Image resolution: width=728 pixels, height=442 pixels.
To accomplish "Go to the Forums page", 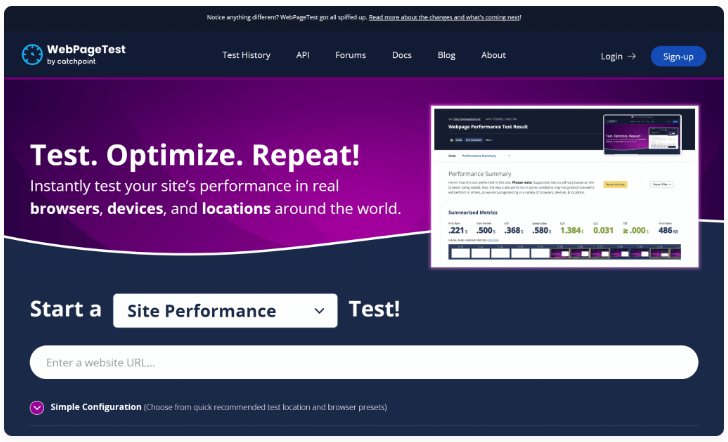I will tap(351, 55).
